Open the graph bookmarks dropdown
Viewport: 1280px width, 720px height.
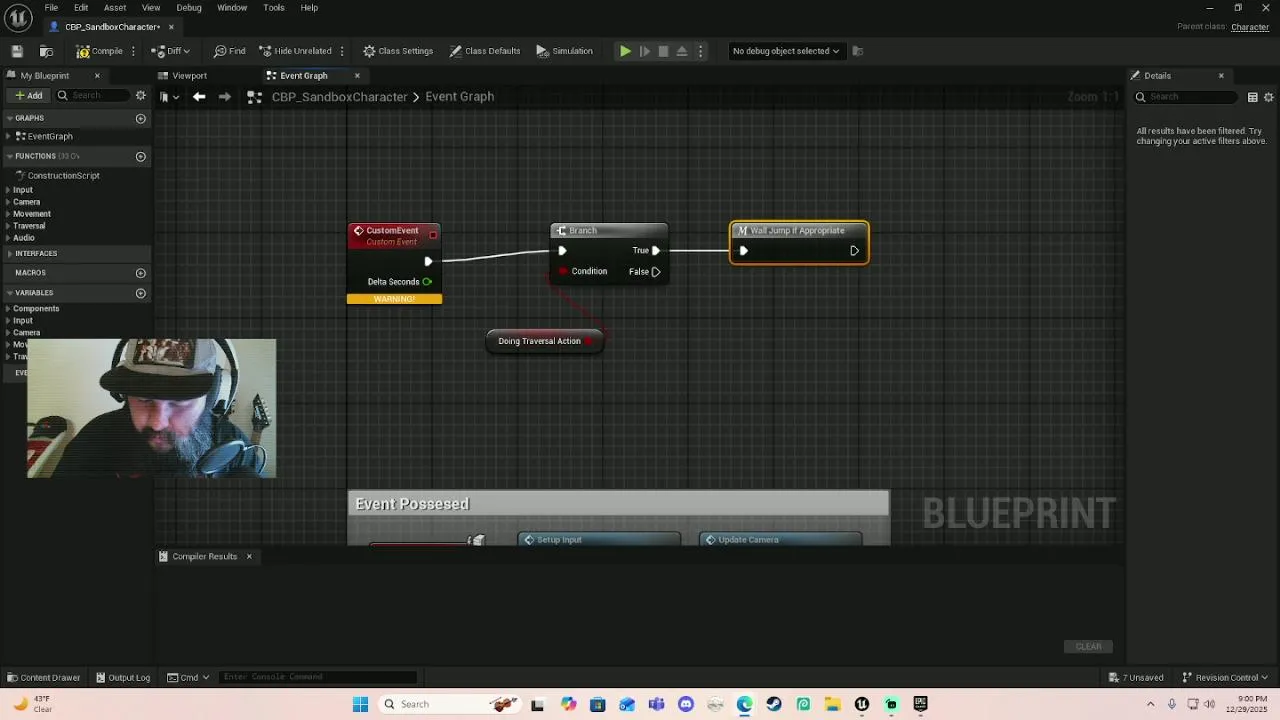coord(169,97)
